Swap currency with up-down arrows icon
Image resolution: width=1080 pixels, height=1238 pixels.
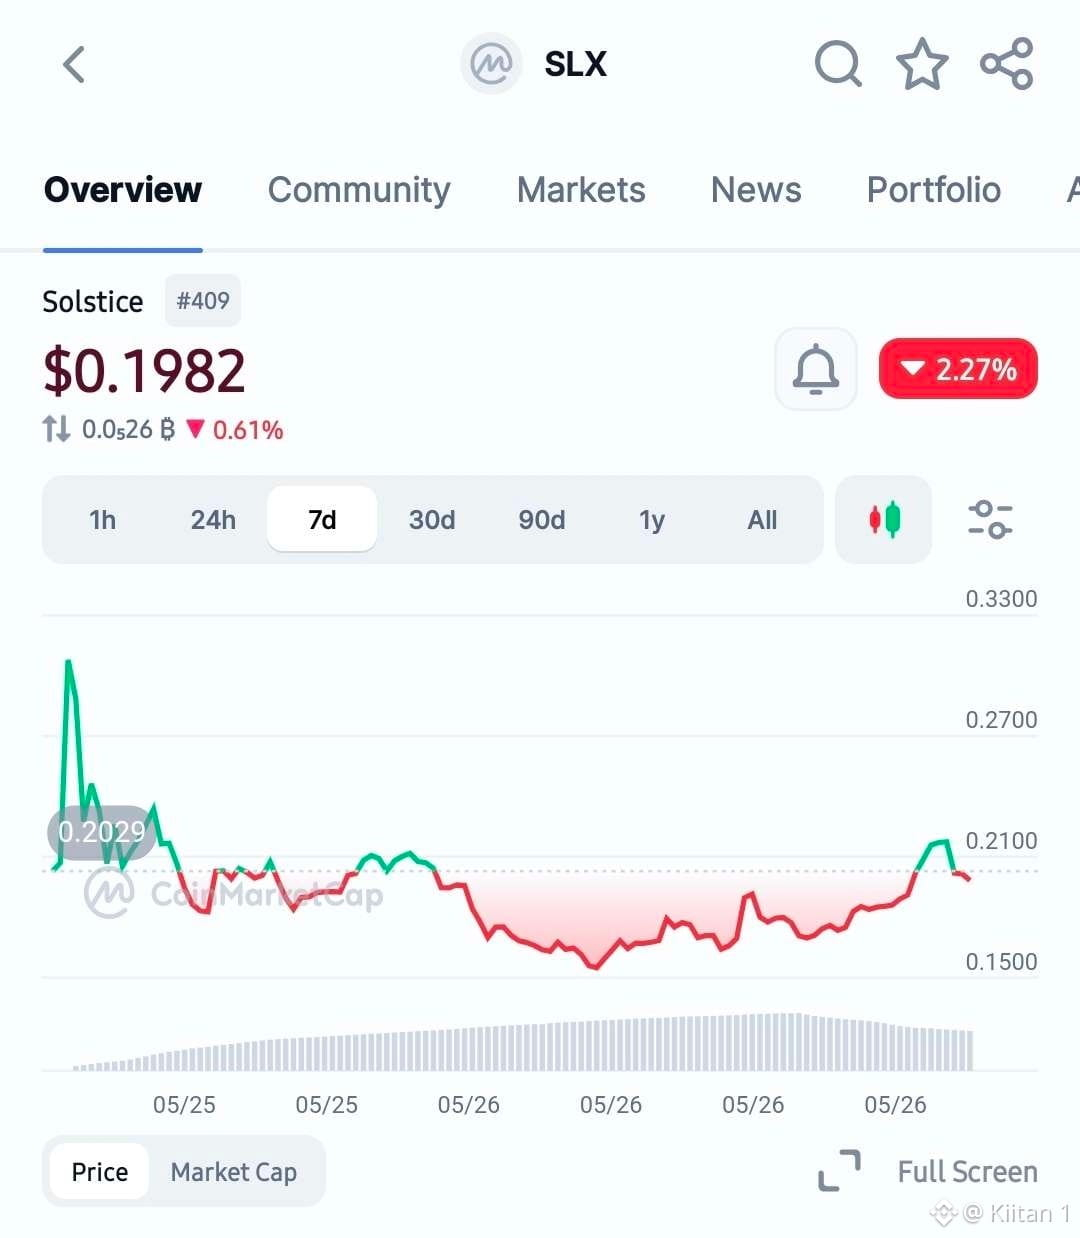click(56, 430)
